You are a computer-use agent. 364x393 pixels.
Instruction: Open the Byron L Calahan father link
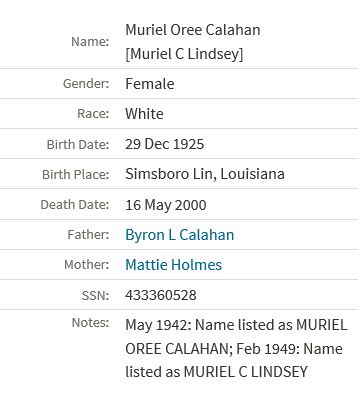(179, 235)
